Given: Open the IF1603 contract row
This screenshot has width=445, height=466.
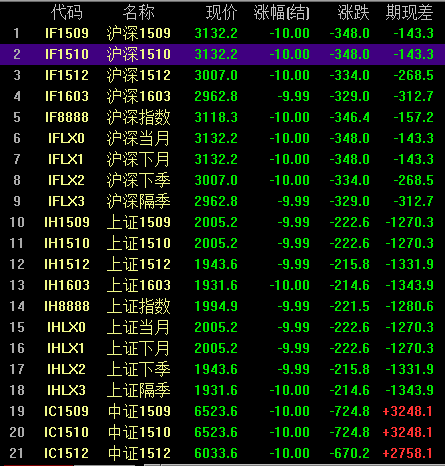Looking at the screenshot, I should click(222, 96).
